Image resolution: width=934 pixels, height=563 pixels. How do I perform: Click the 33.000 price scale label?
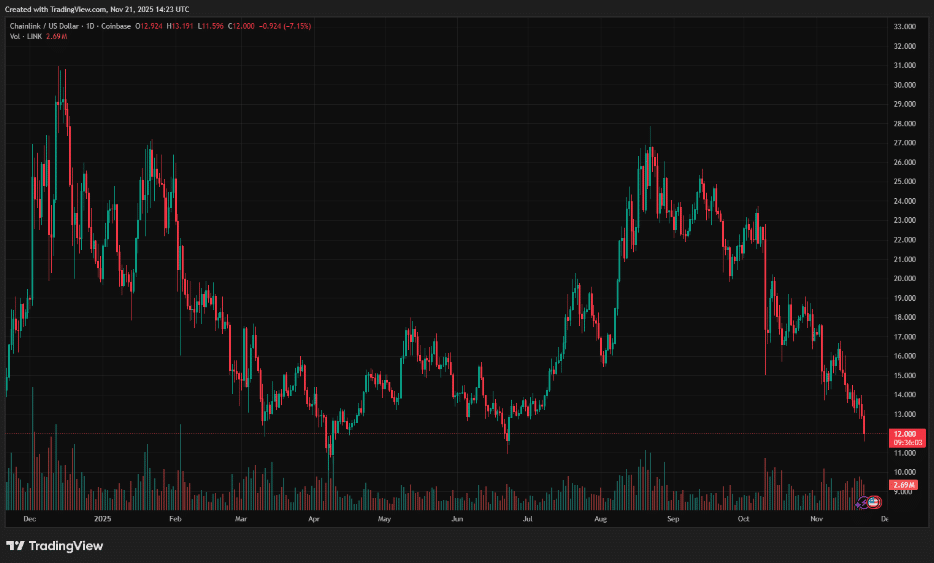pos(904,26)
